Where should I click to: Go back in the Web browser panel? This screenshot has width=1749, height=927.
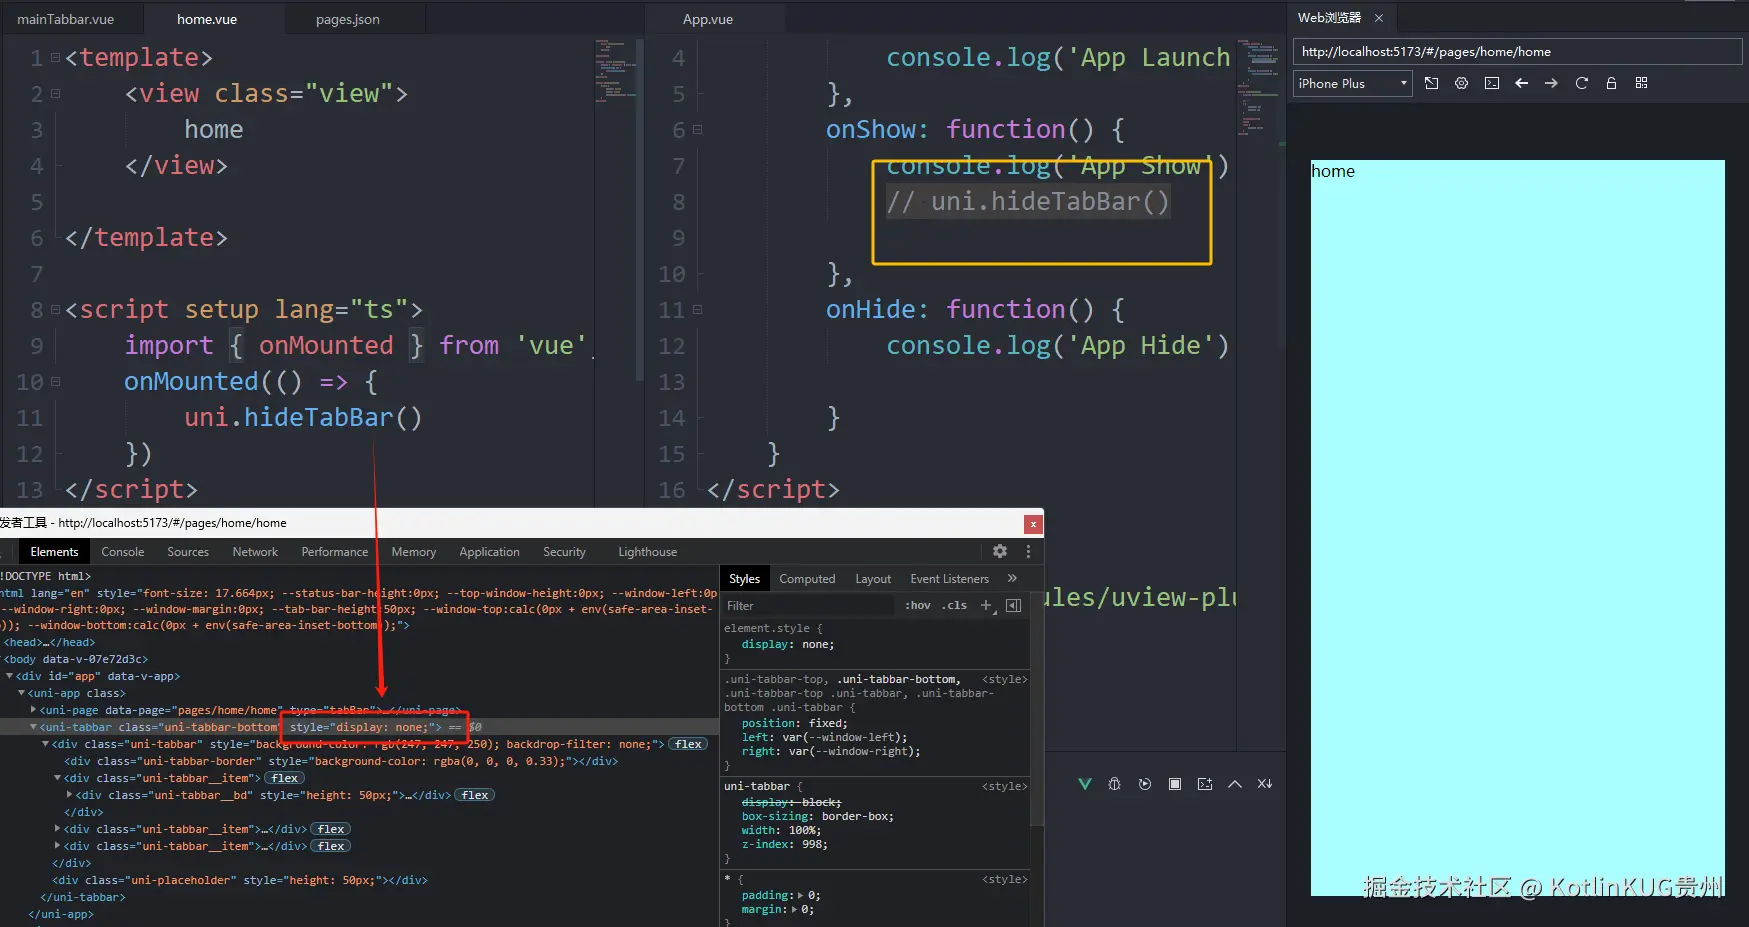click(x=1522, y=83)
